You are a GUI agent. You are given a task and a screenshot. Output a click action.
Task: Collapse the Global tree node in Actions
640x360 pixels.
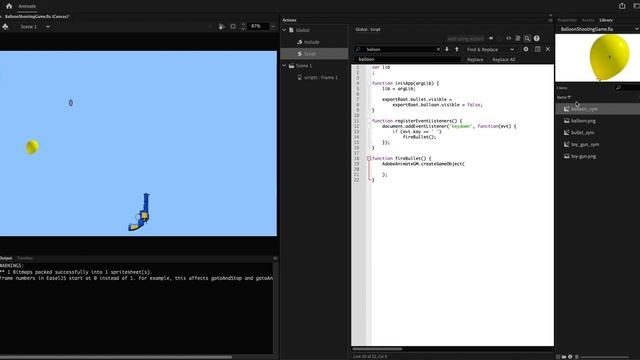pos(284,30)
